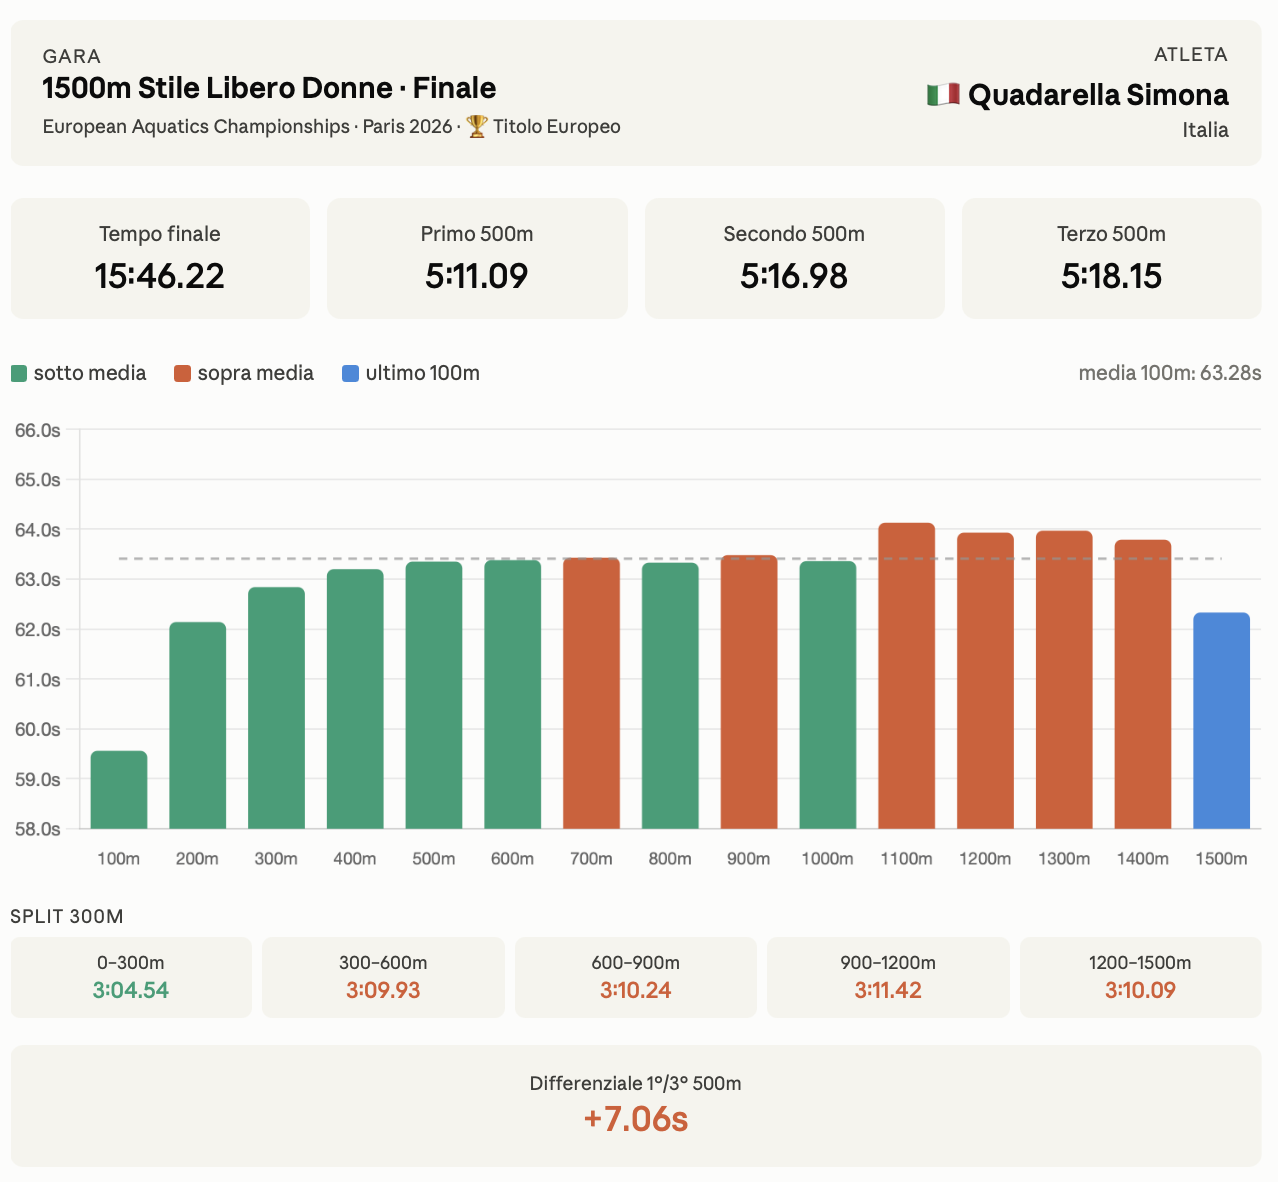Click the sopra media legend label
The height and width of the screenshot is (1182, 1278).
tap(255, 373)
